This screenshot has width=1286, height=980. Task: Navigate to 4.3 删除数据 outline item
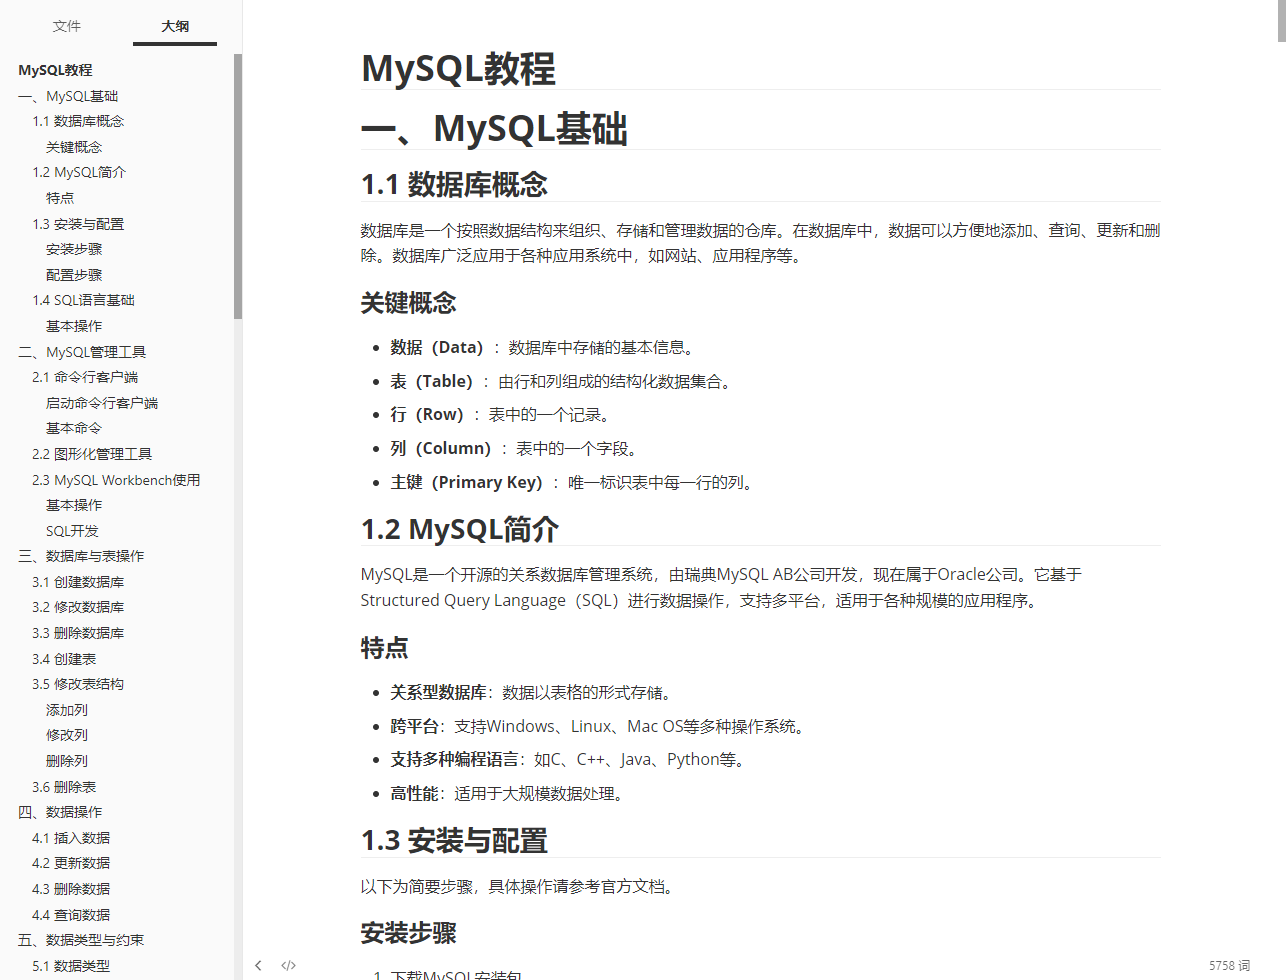[71, 889]
